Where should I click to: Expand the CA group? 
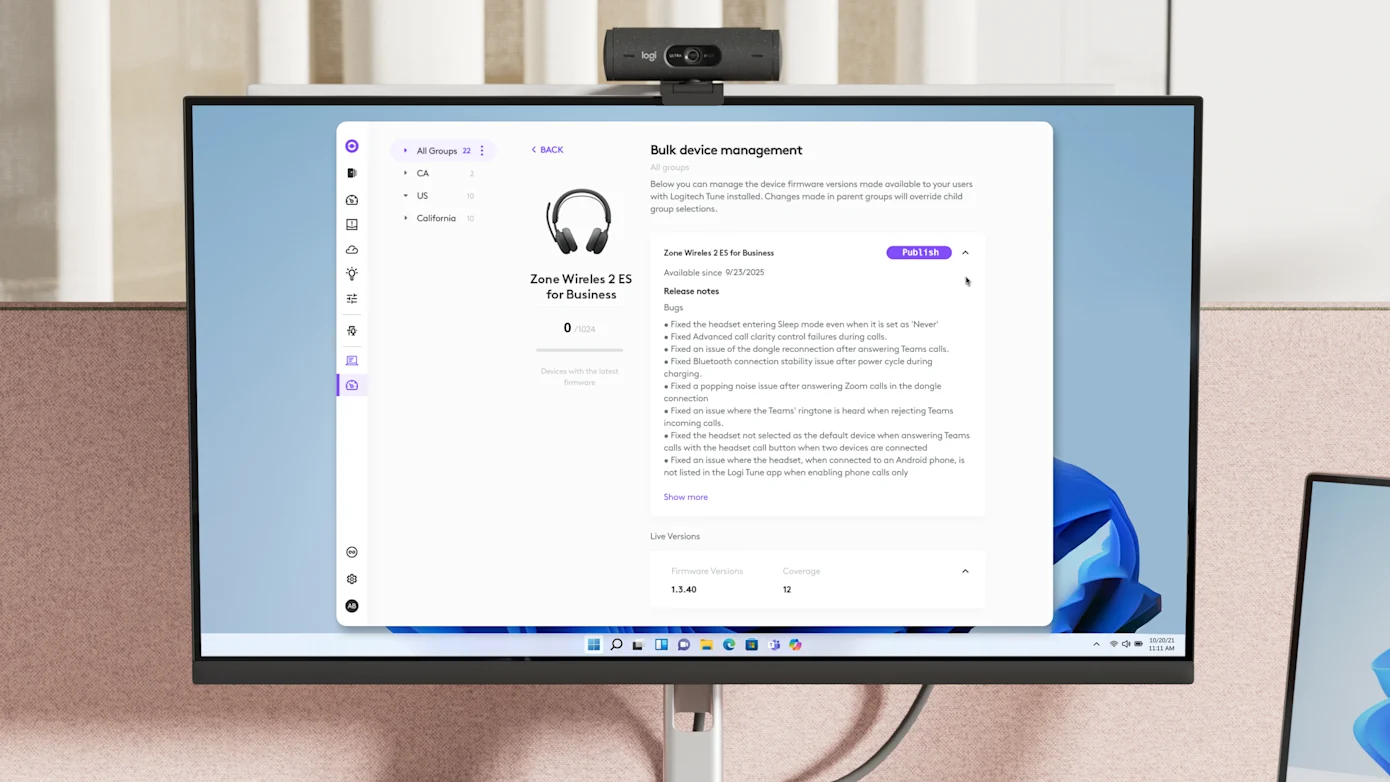click(x=405, y=173)
